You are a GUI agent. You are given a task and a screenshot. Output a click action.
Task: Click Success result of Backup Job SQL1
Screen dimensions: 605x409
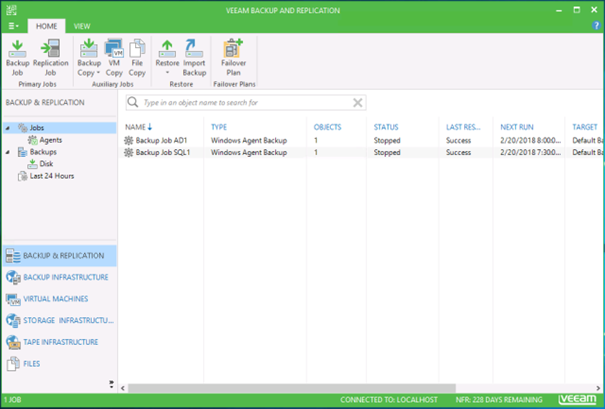458,152
